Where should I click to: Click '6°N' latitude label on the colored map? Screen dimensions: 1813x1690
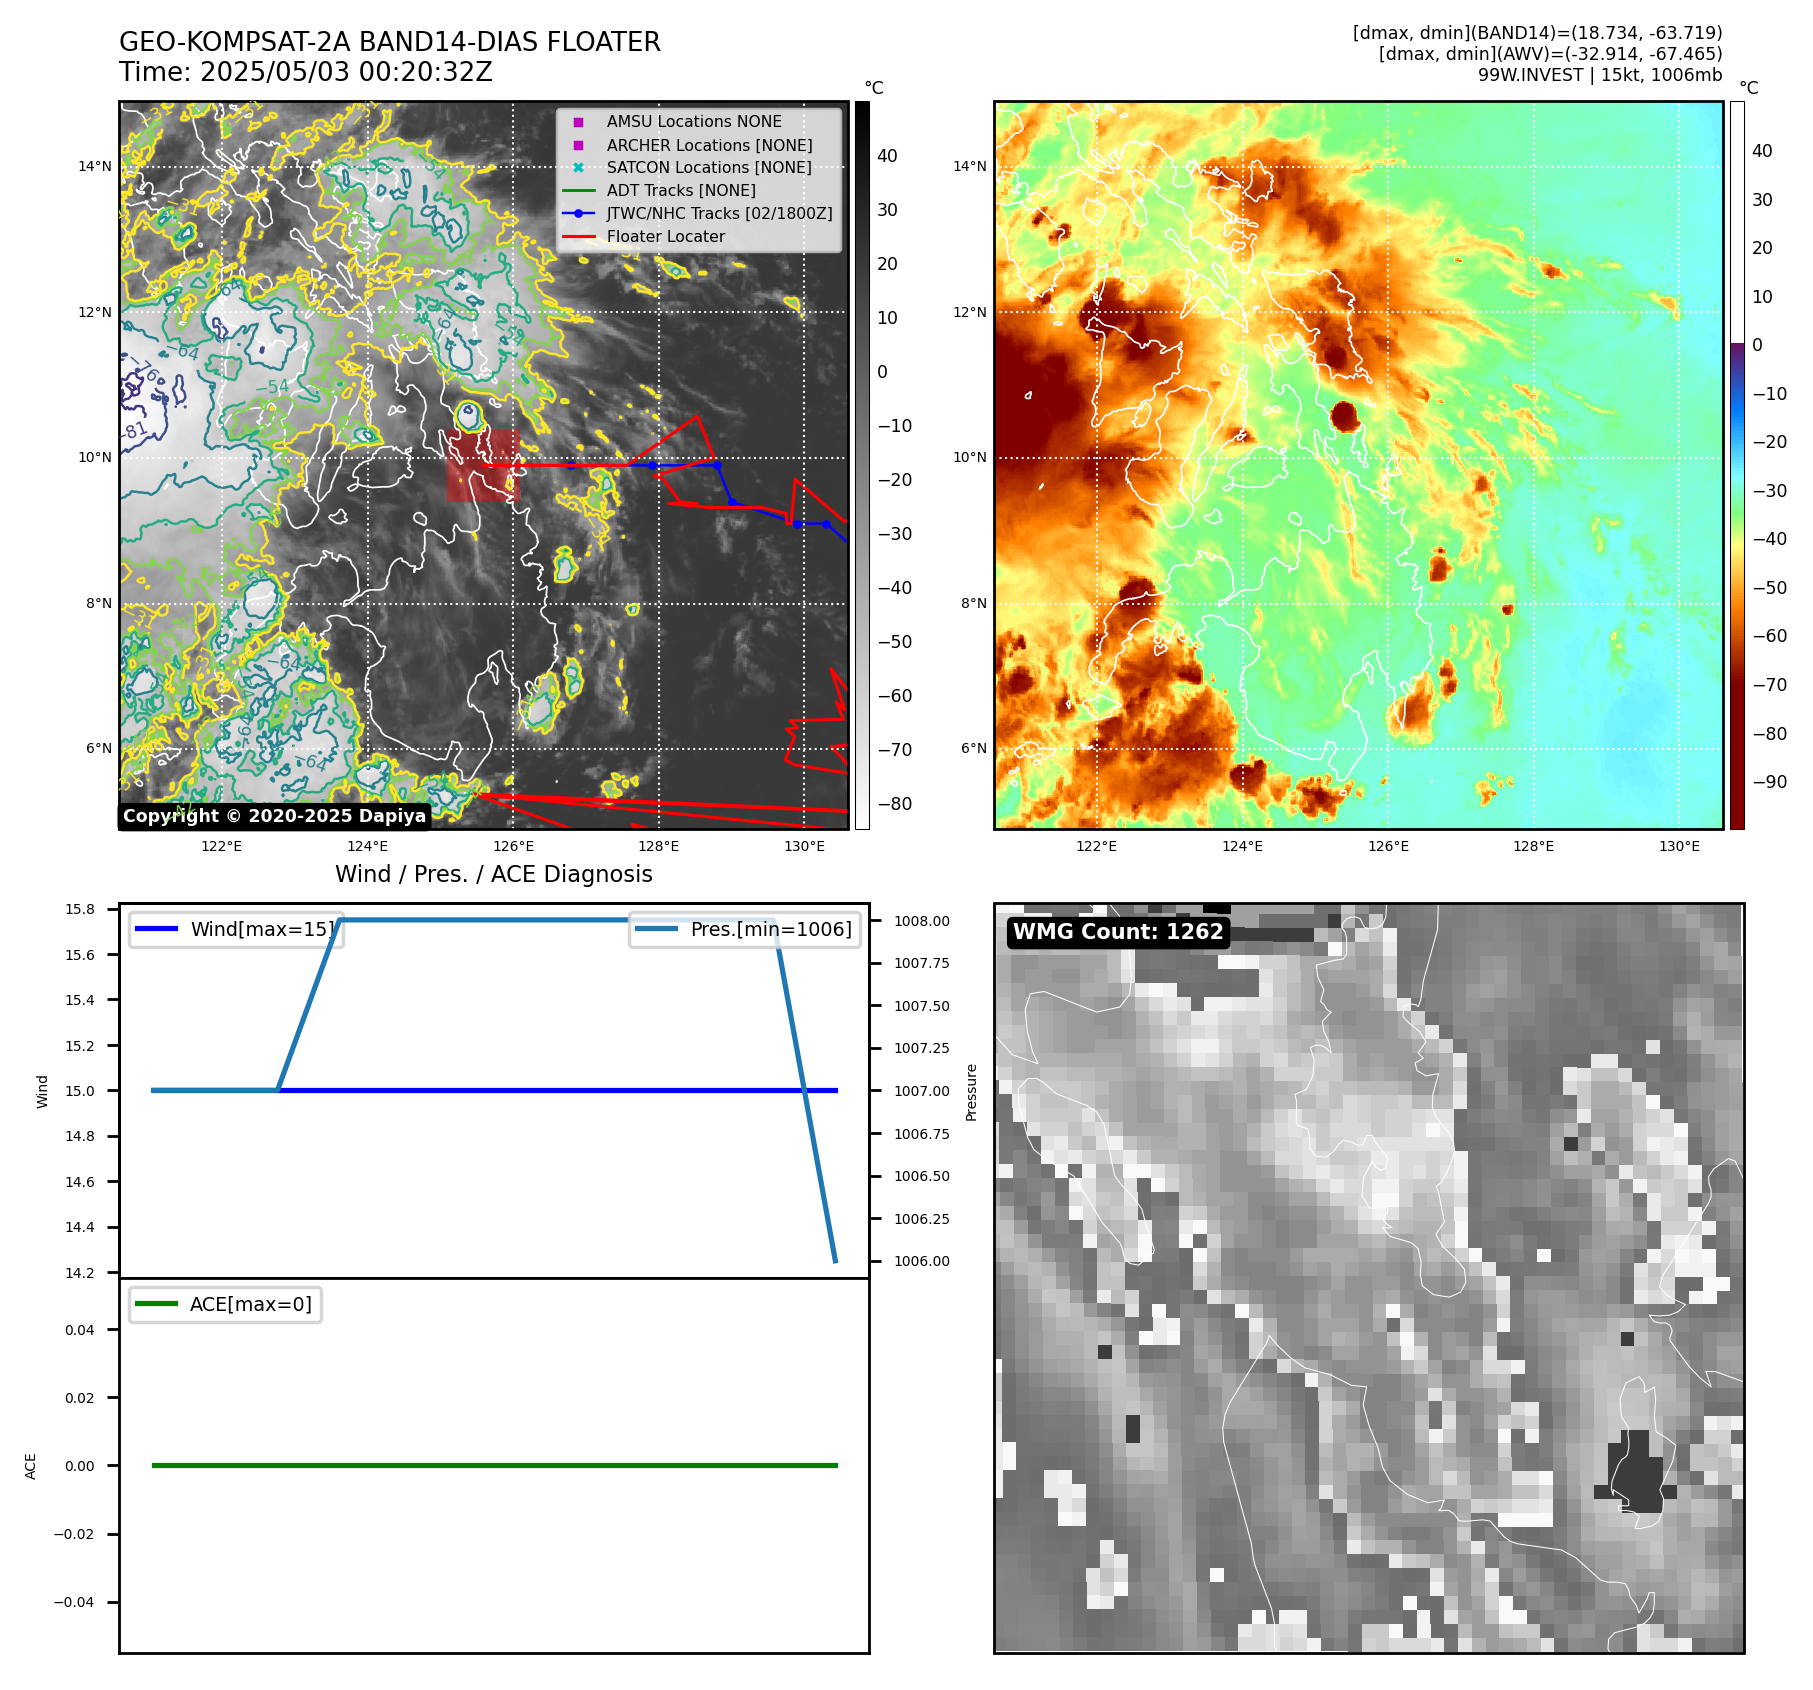coord(973,748)
